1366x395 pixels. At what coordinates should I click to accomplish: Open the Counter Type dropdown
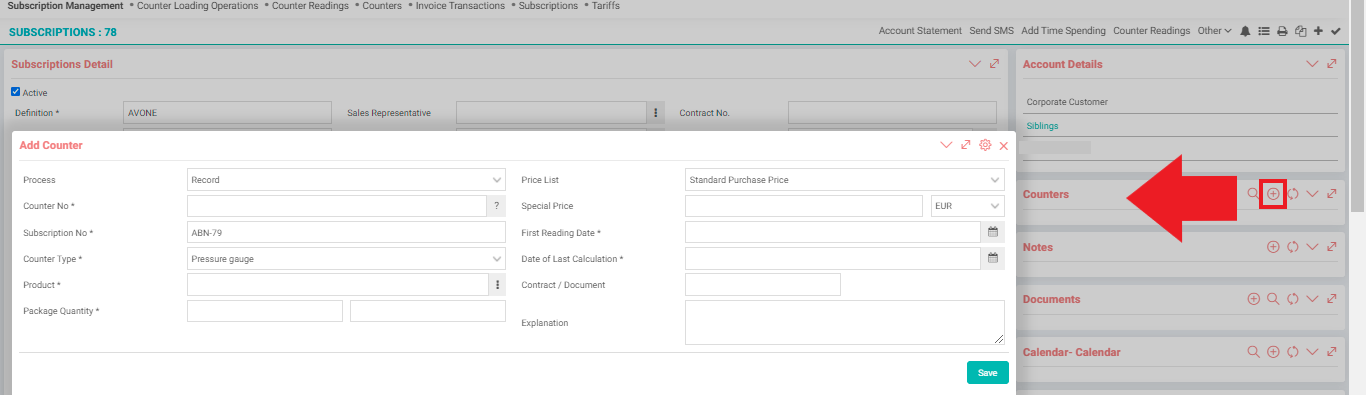click(x=346, y=258)
